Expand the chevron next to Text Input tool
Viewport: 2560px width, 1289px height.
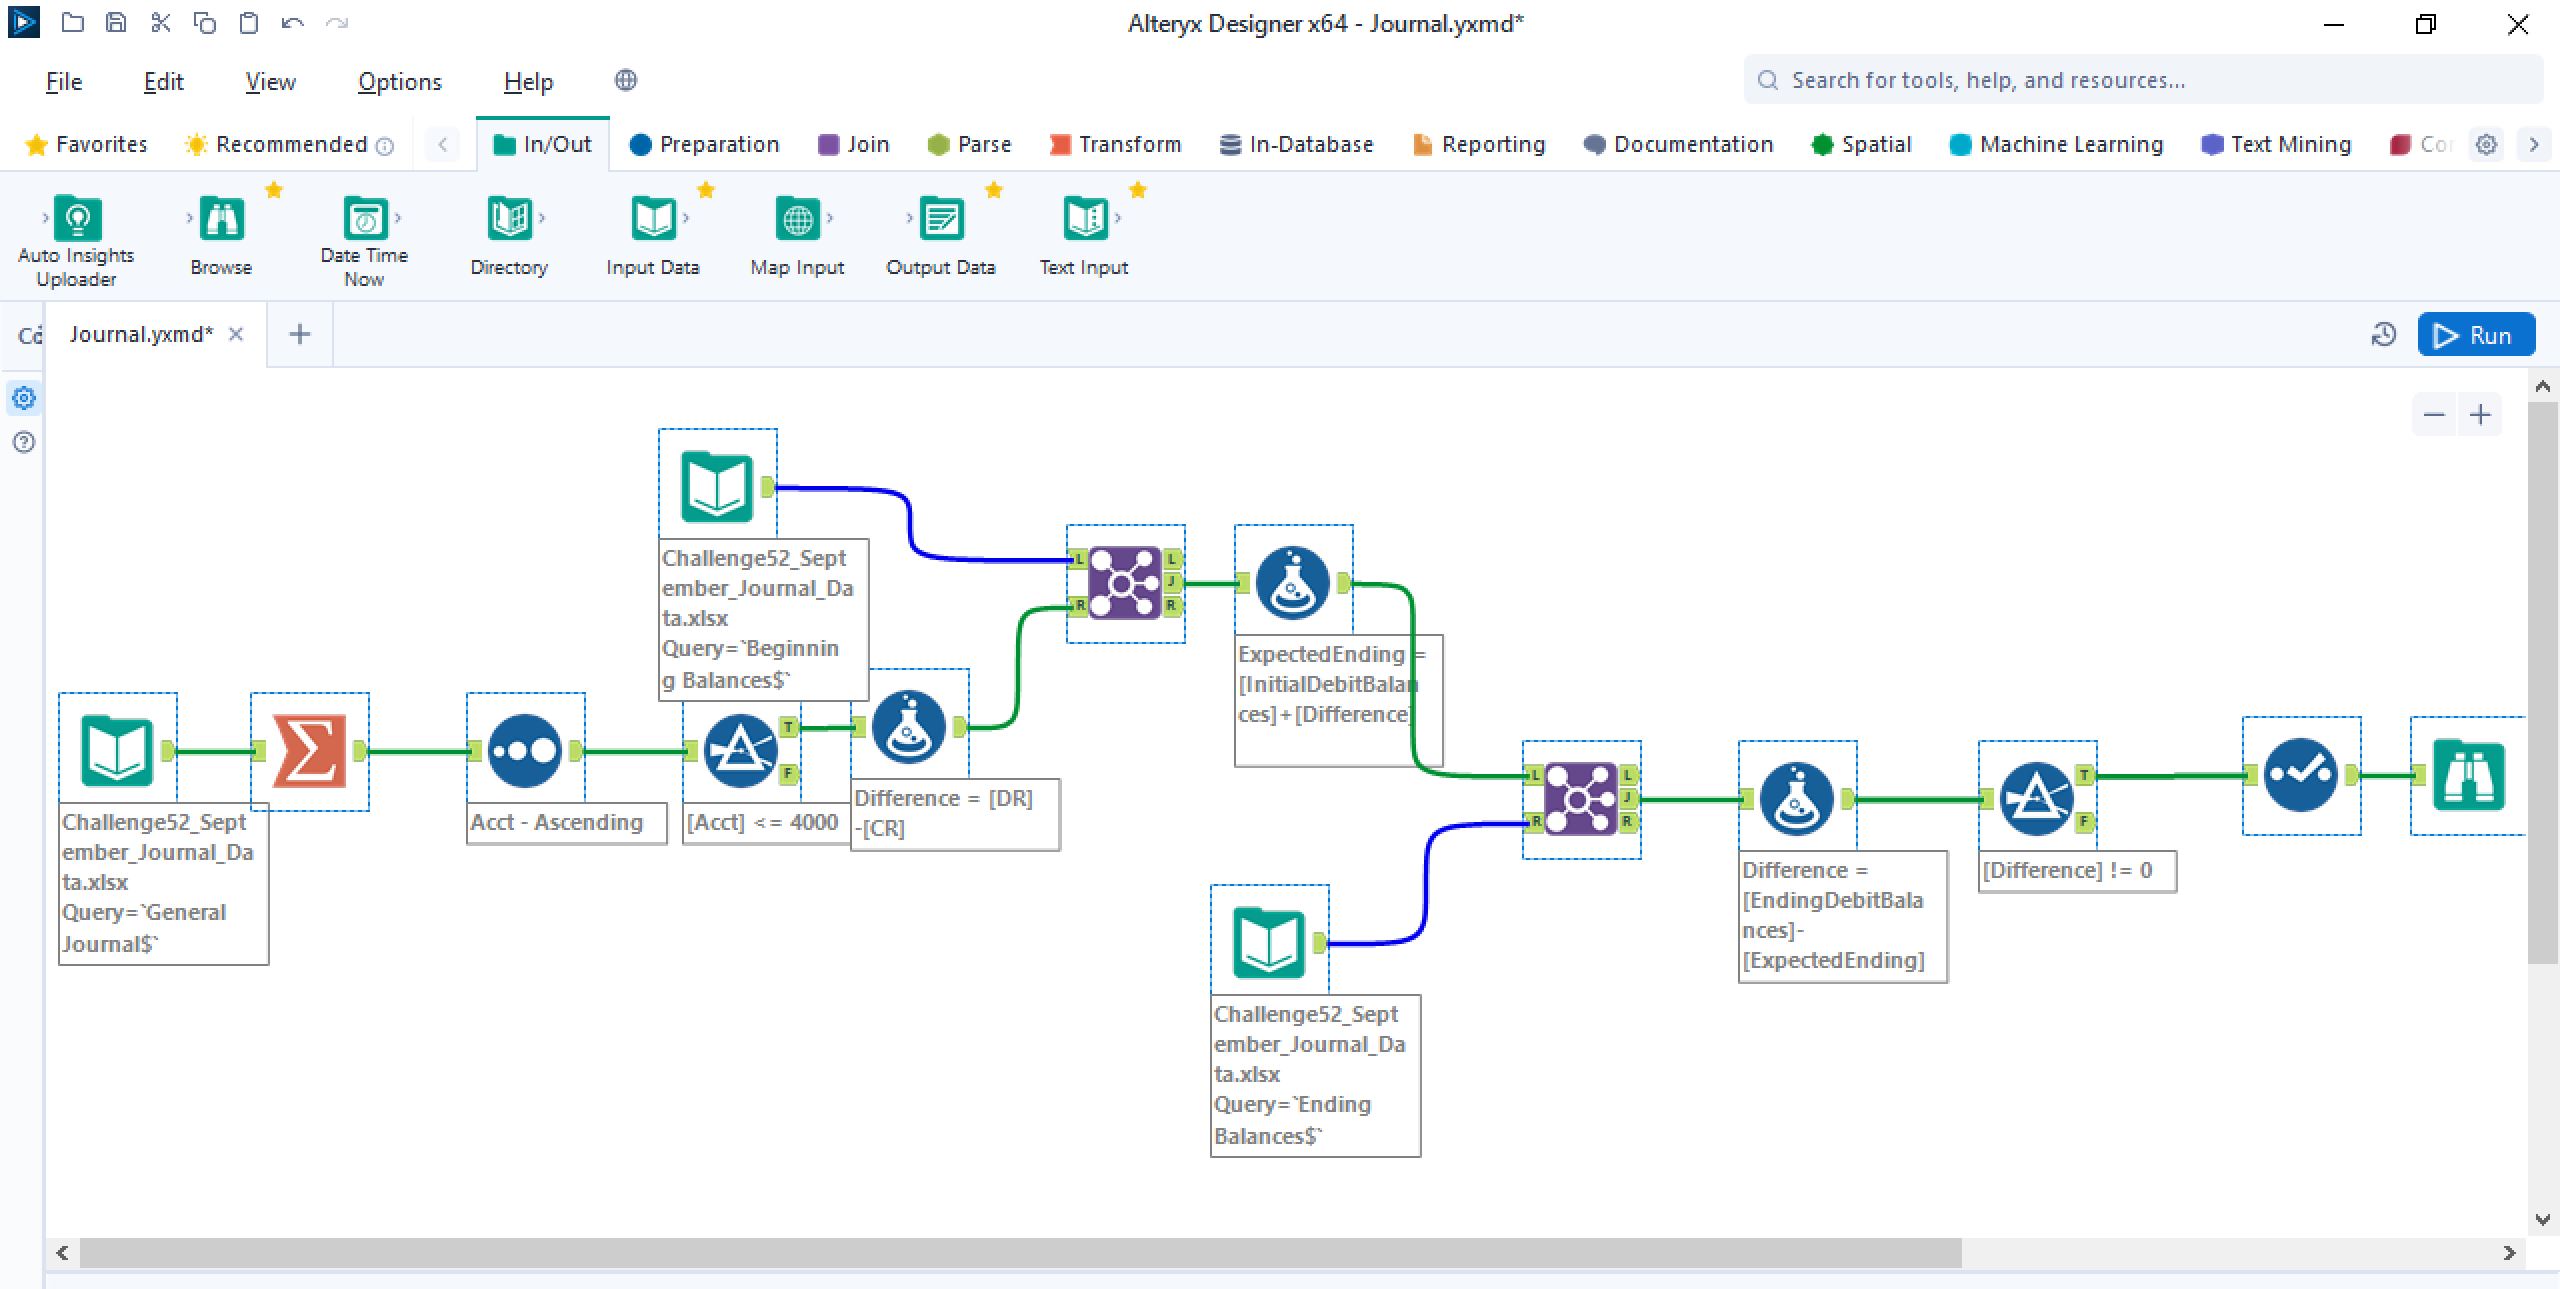click(x=1118, y=218)
